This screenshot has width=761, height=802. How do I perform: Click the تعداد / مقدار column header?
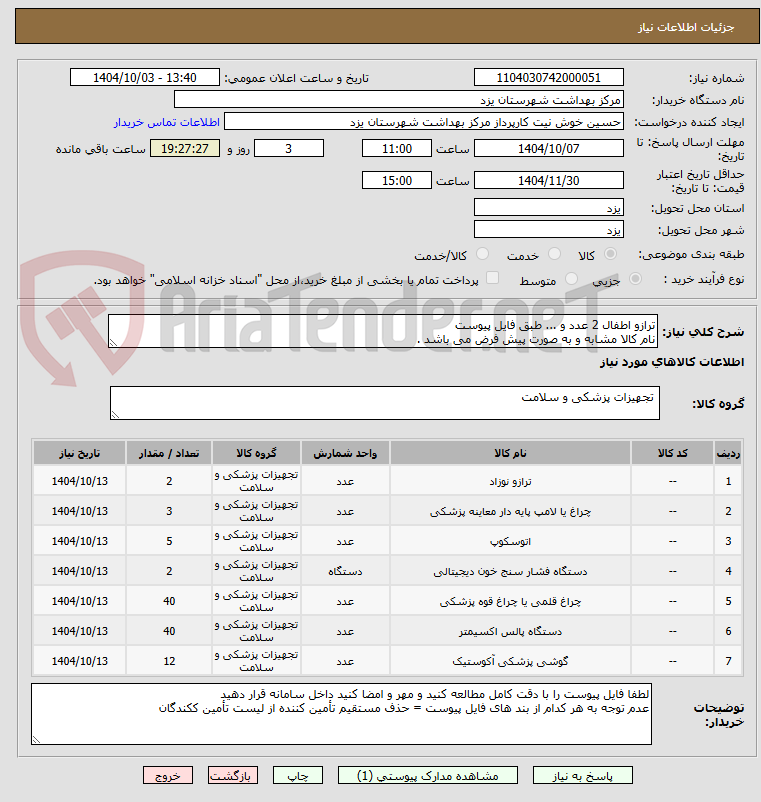169,453
